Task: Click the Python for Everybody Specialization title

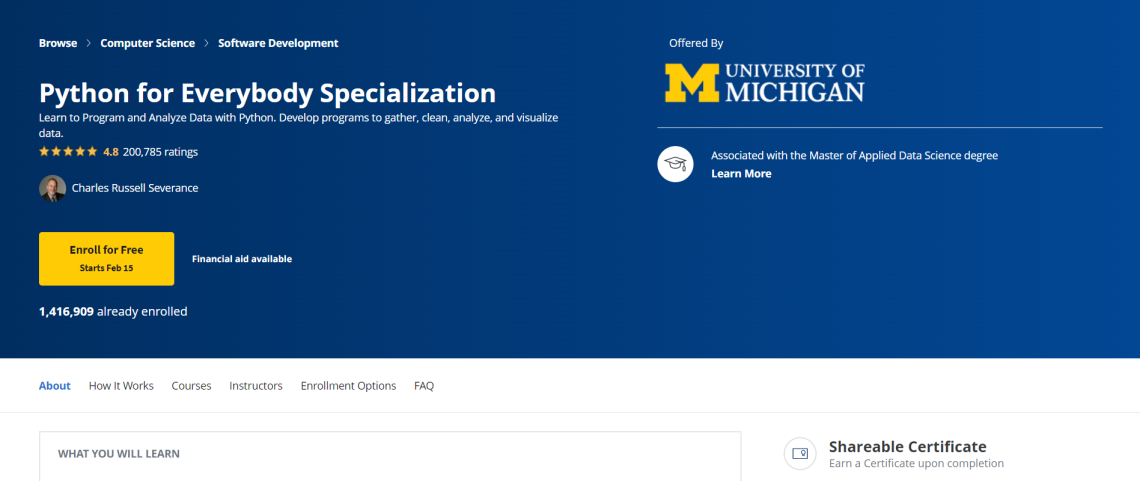Action: (268, 94)
